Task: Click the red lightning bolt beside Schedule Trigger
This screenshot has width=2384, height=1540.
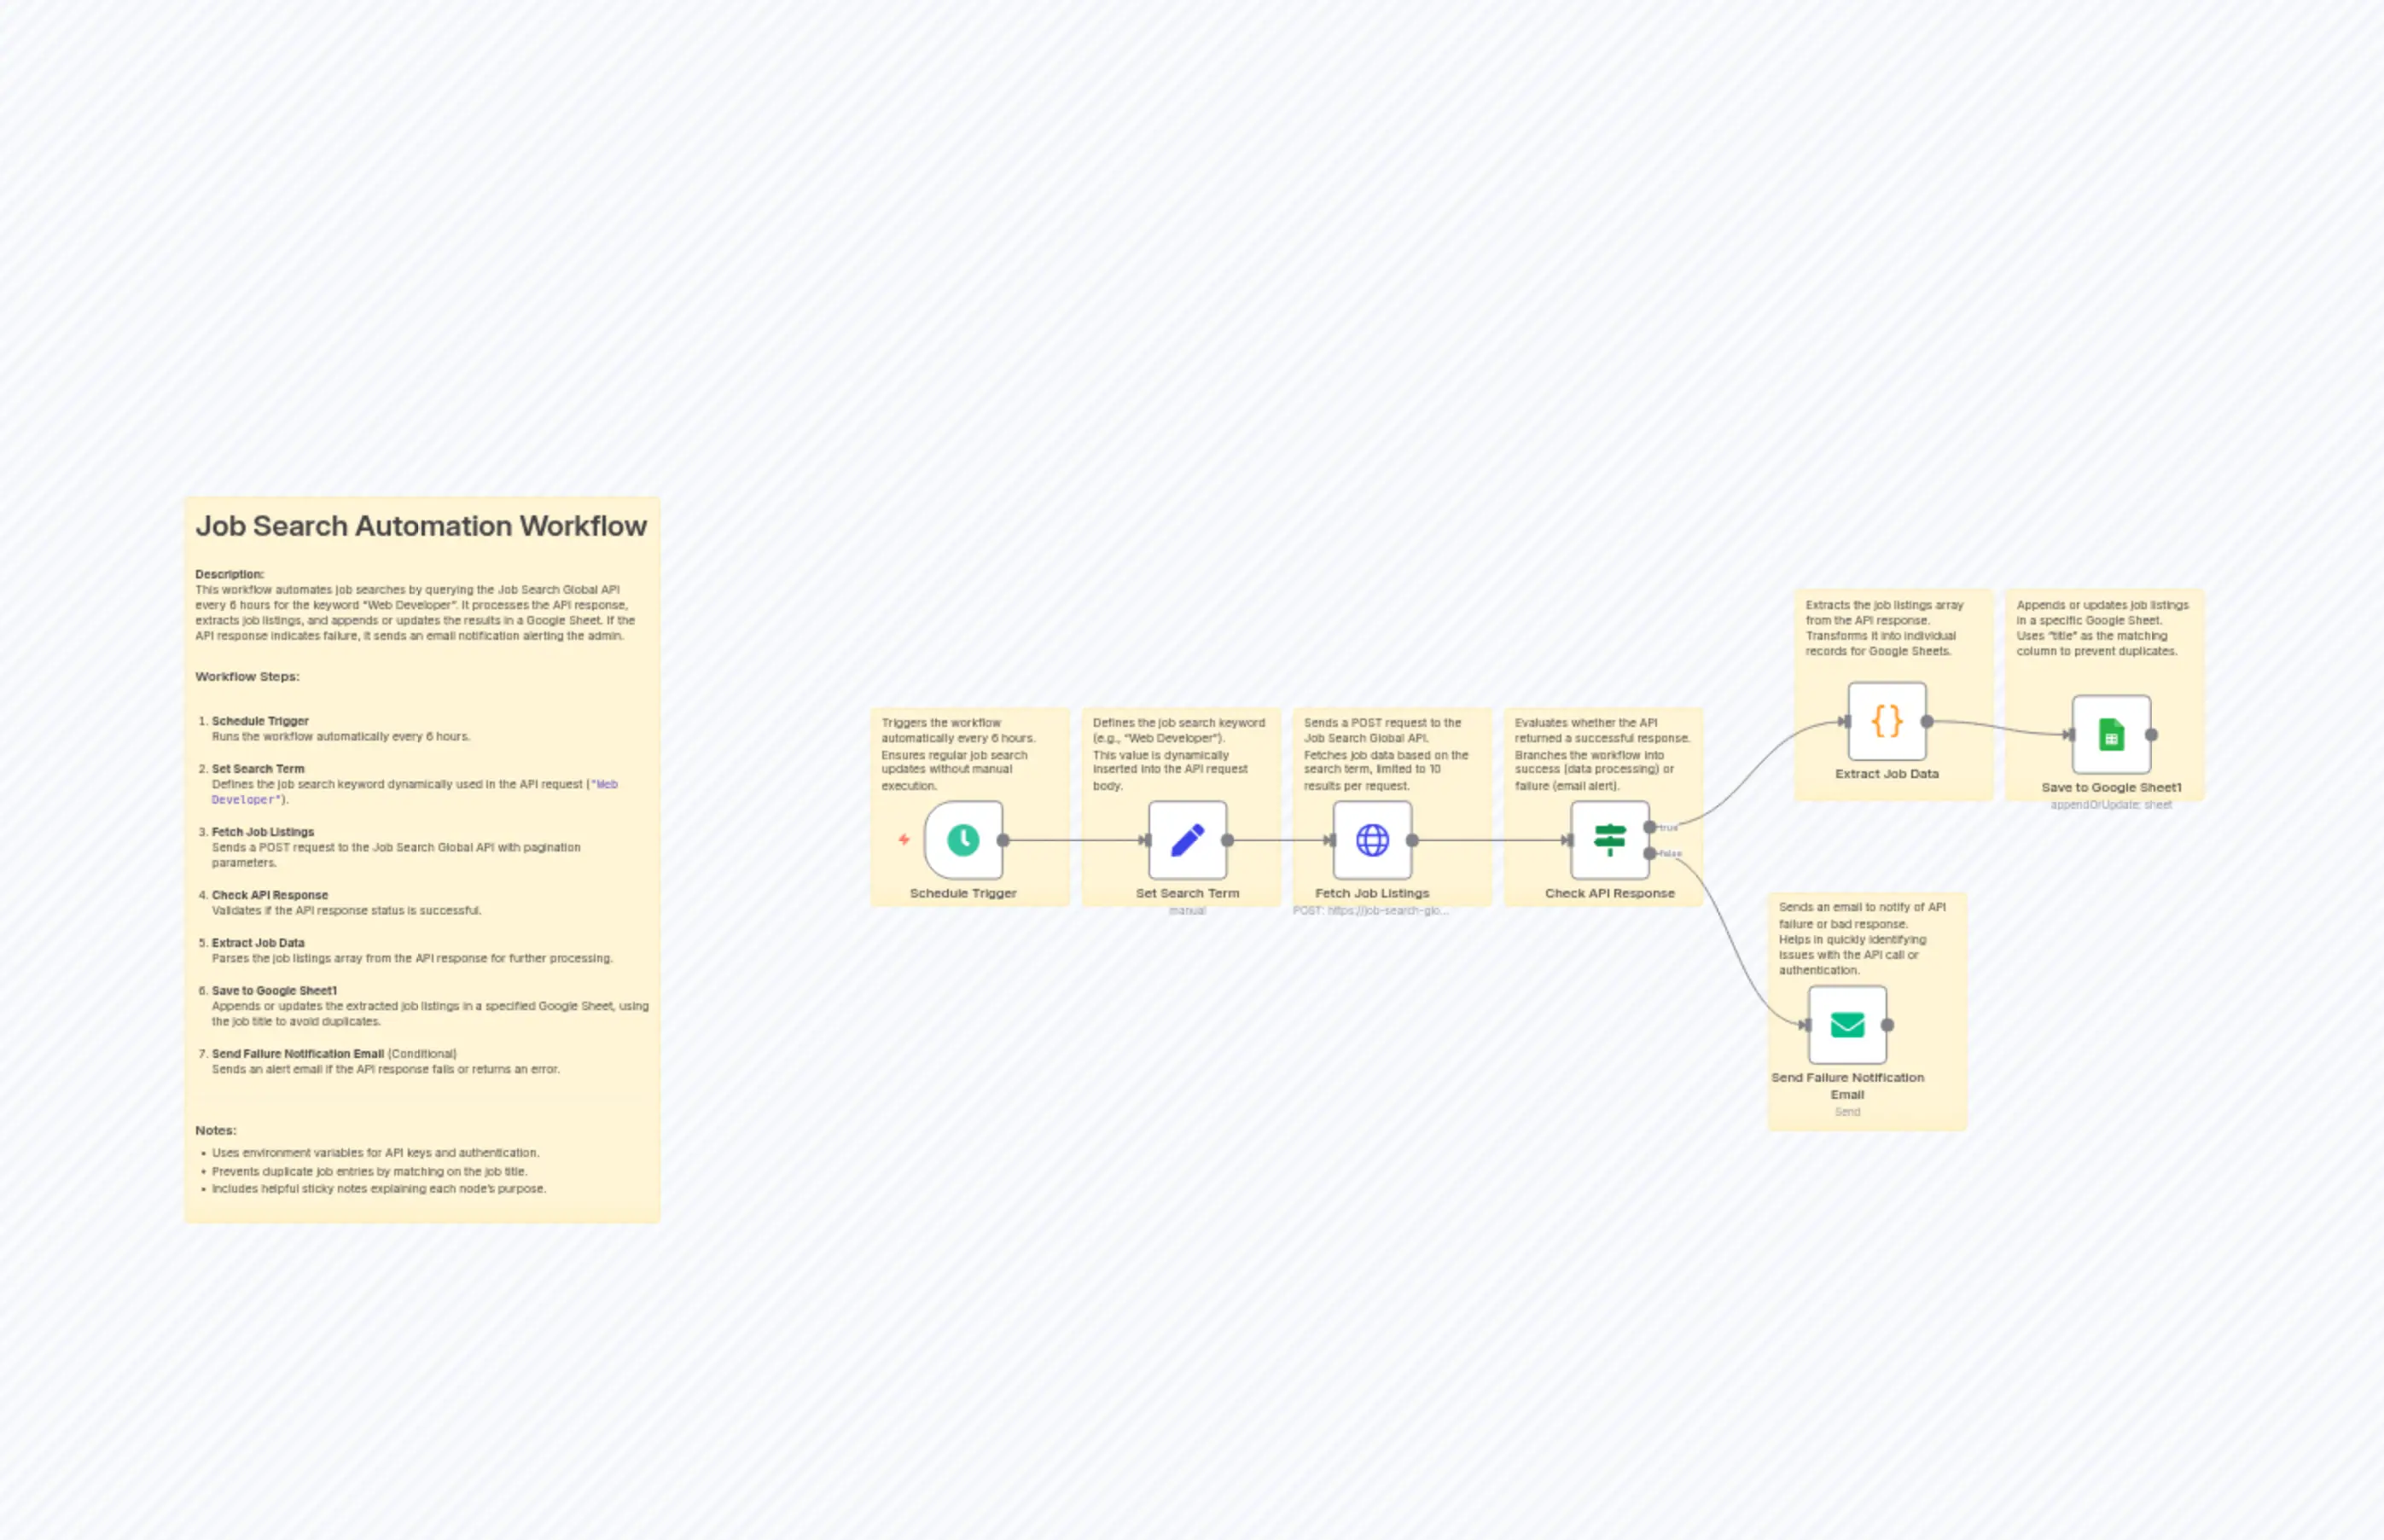Action: 903,840
